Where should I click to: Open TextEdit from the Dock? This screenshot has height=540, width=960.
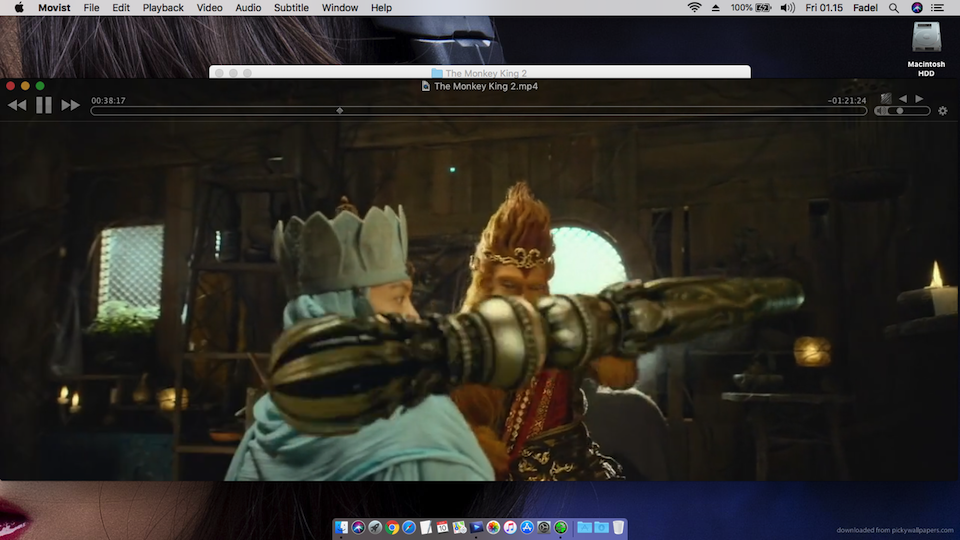426,527
